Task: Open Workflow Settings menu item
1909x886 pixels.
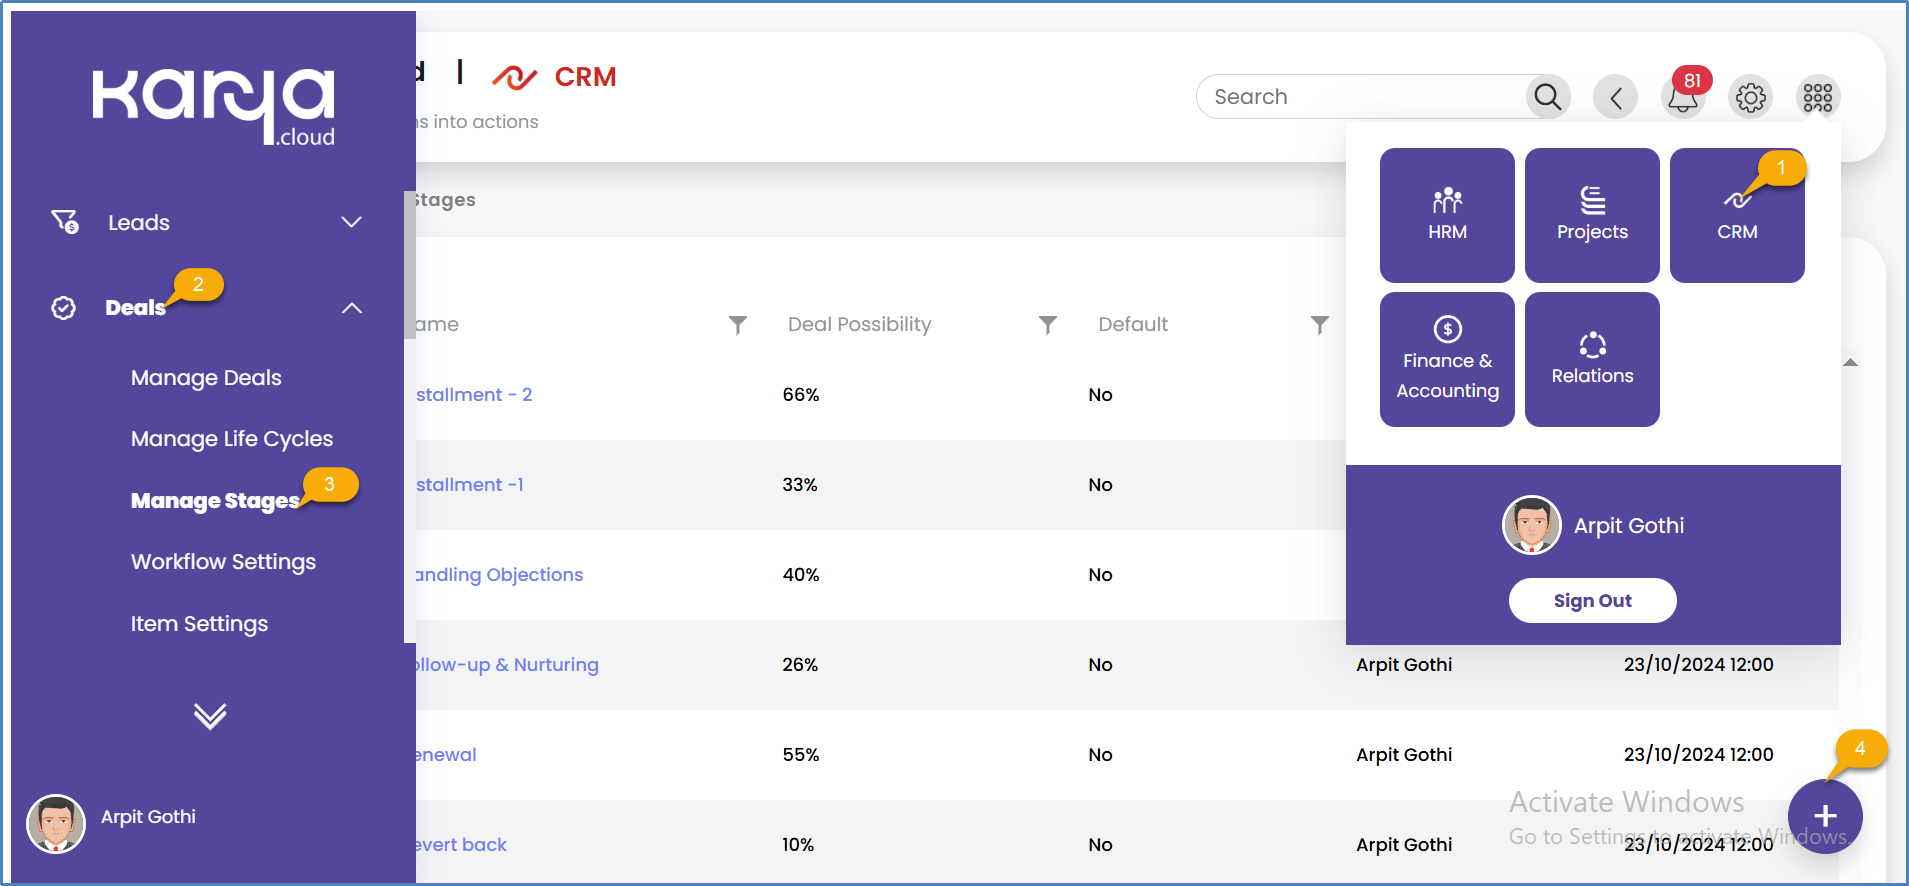Action: [223, 562]
